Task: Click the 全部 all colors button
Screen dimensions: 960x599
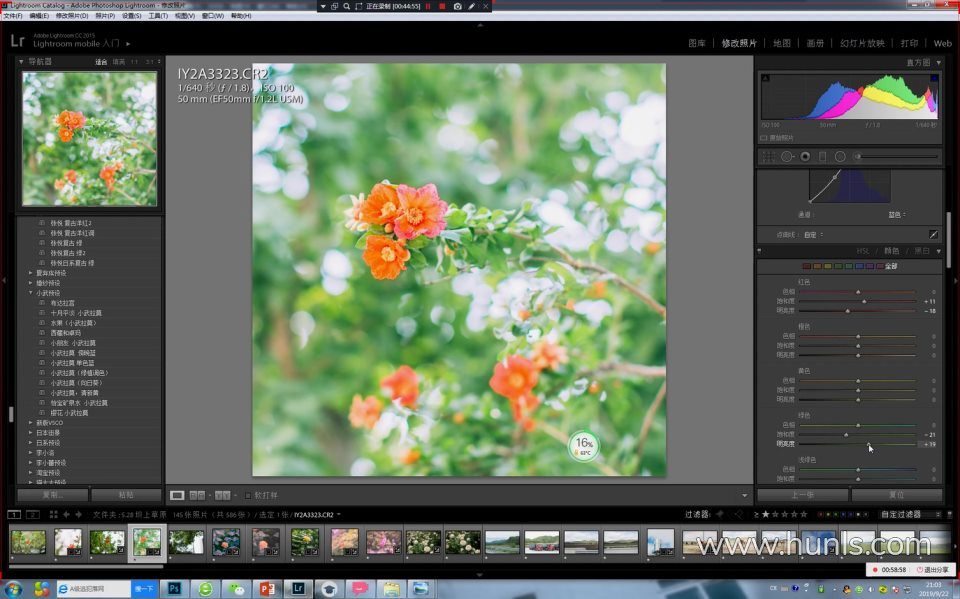Action: click(x=891, y=266)
